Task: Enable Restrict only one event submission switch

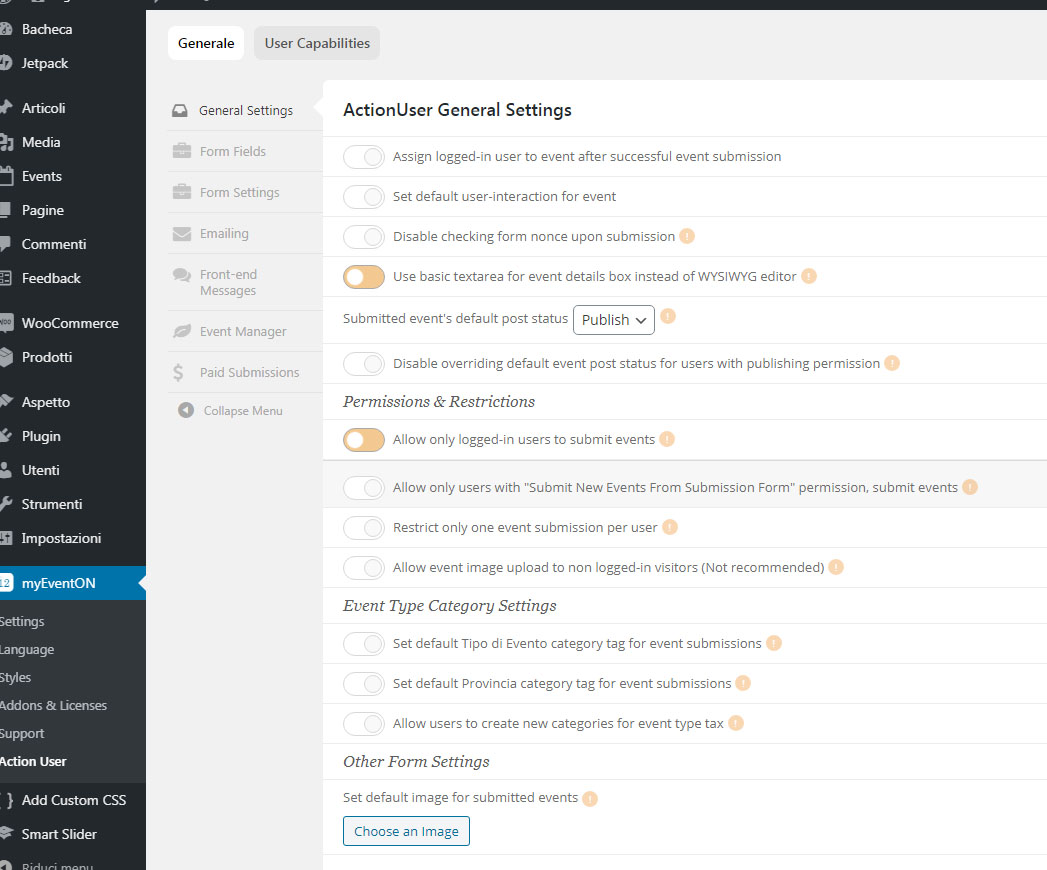Action: pos(364,528)
